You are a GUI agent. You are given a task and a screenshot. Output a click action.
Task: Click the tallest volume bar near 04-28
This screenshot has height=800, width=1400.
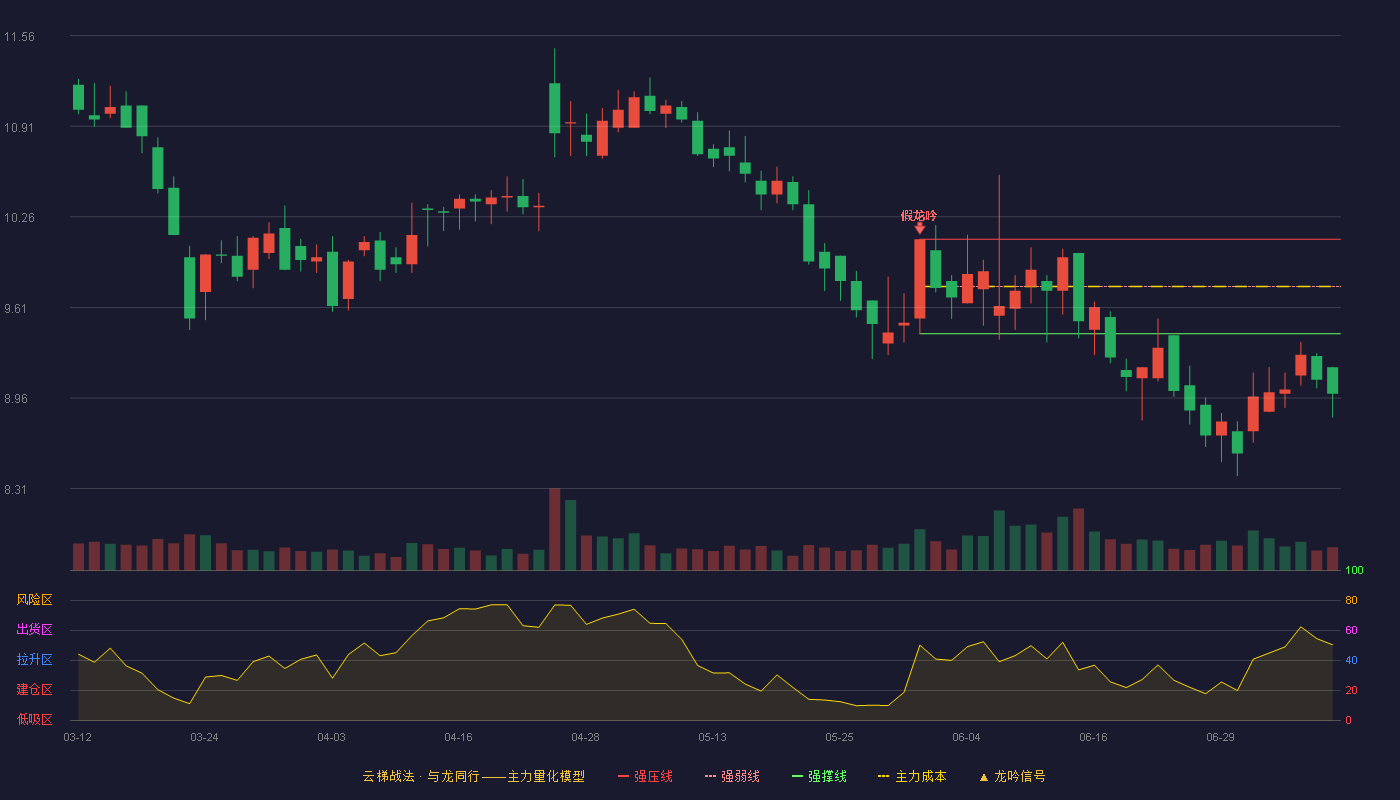click(x=554, y=529)
